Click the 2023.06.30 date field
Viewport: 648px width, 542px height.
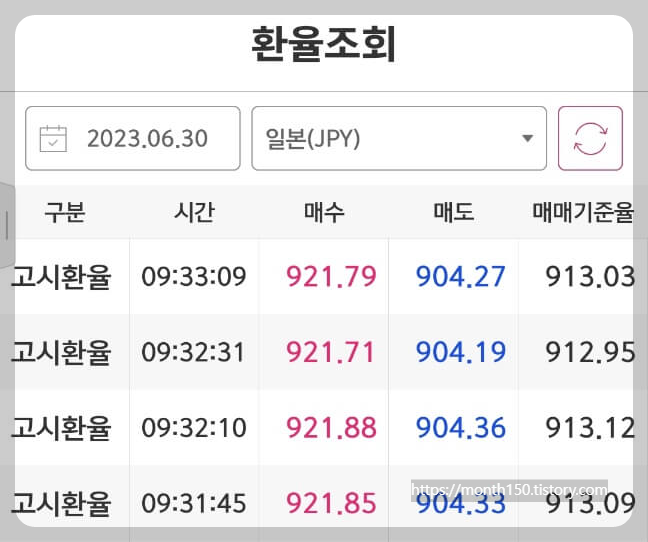[x=133, y=138]
